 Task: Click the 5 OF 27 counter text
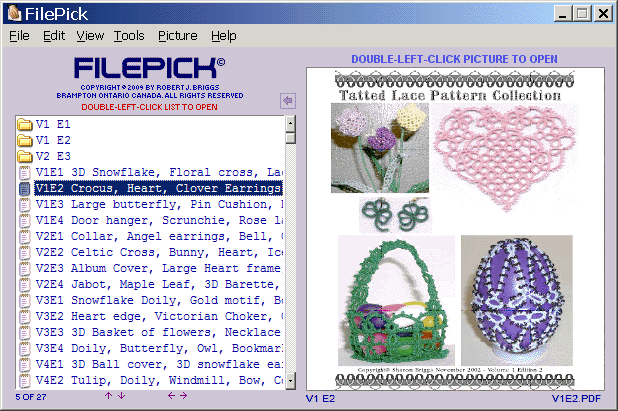click(x=31, y=397)
